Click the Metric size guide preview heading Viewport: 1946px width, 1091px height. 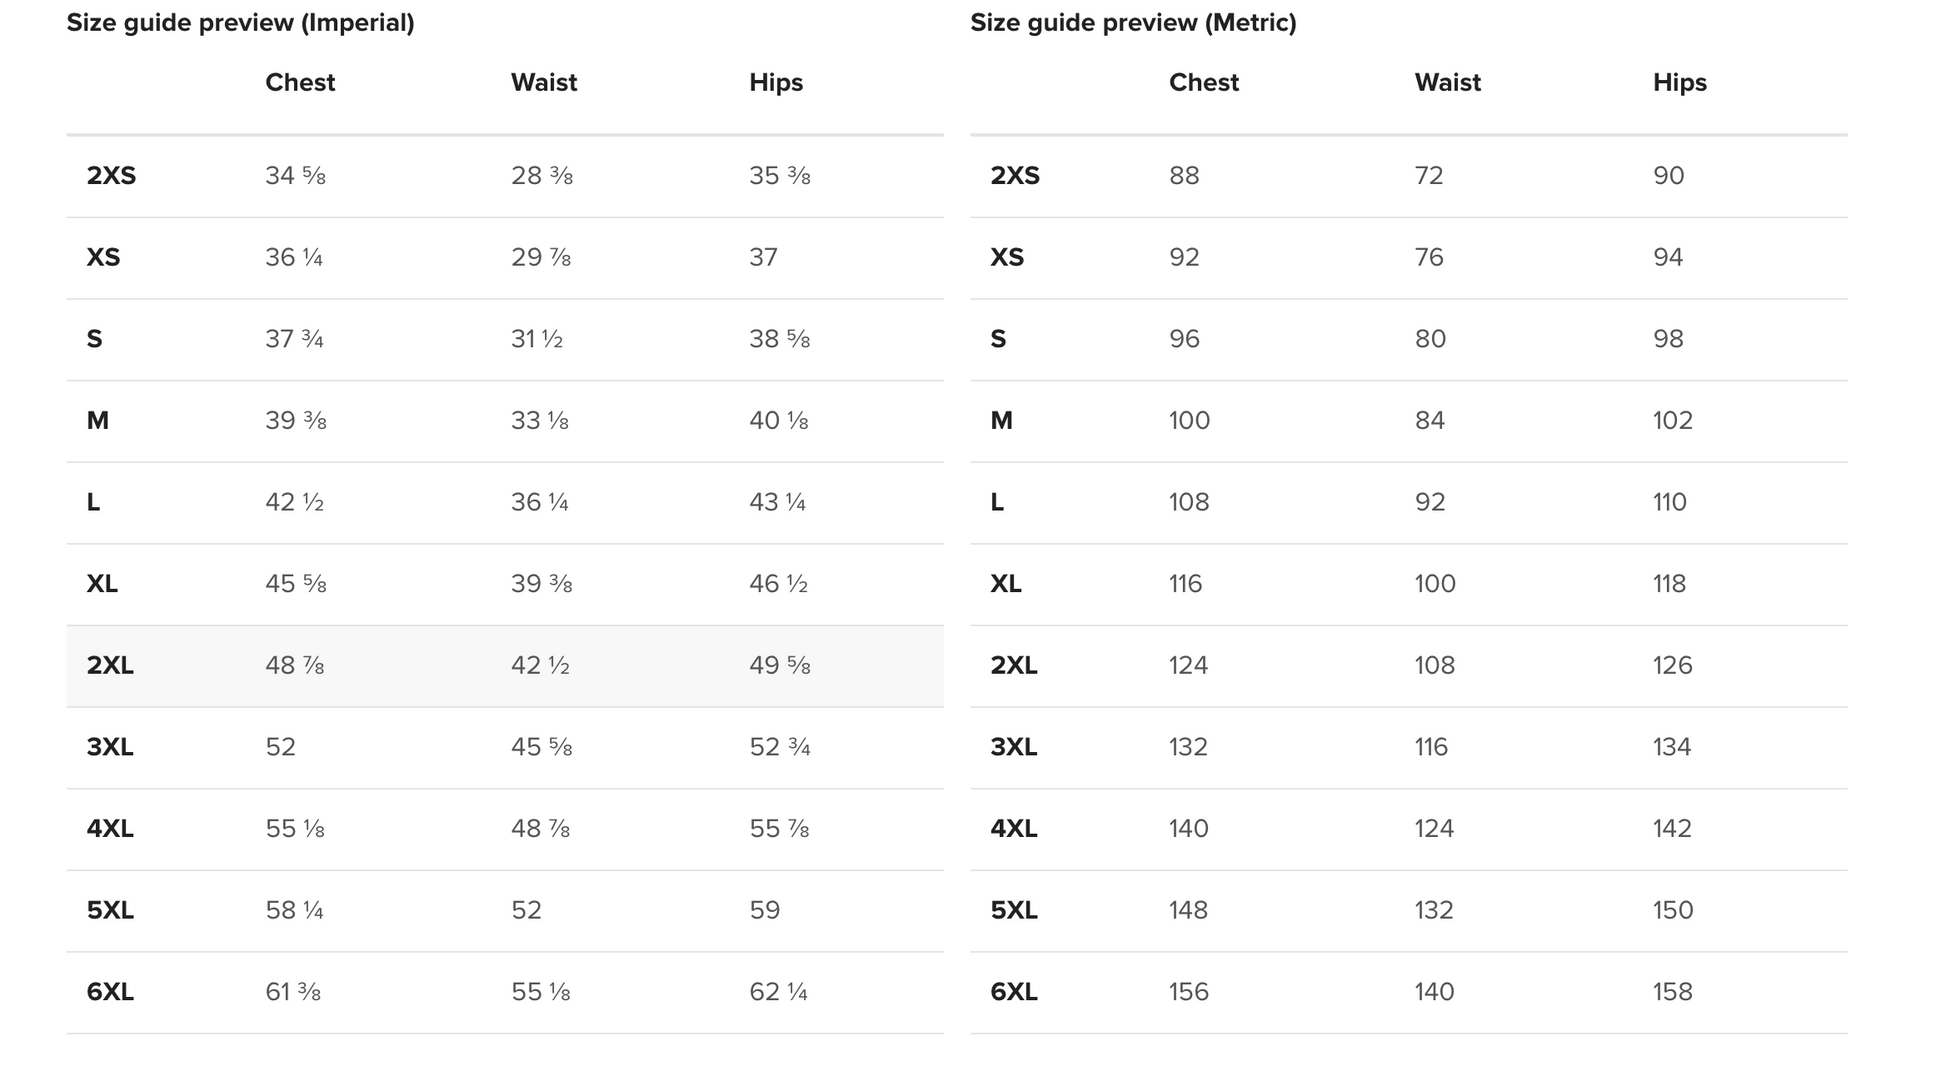(x=1133, y=23)
